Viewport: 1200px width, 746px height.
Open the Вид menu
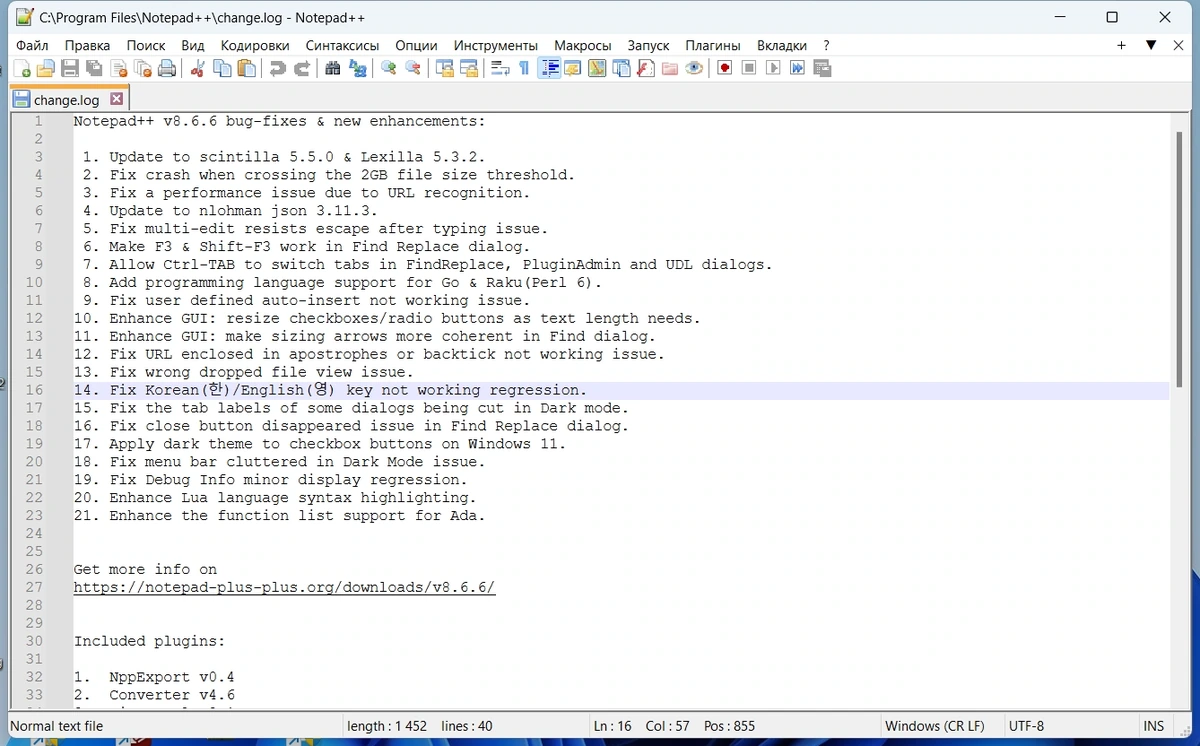point(193,45)
